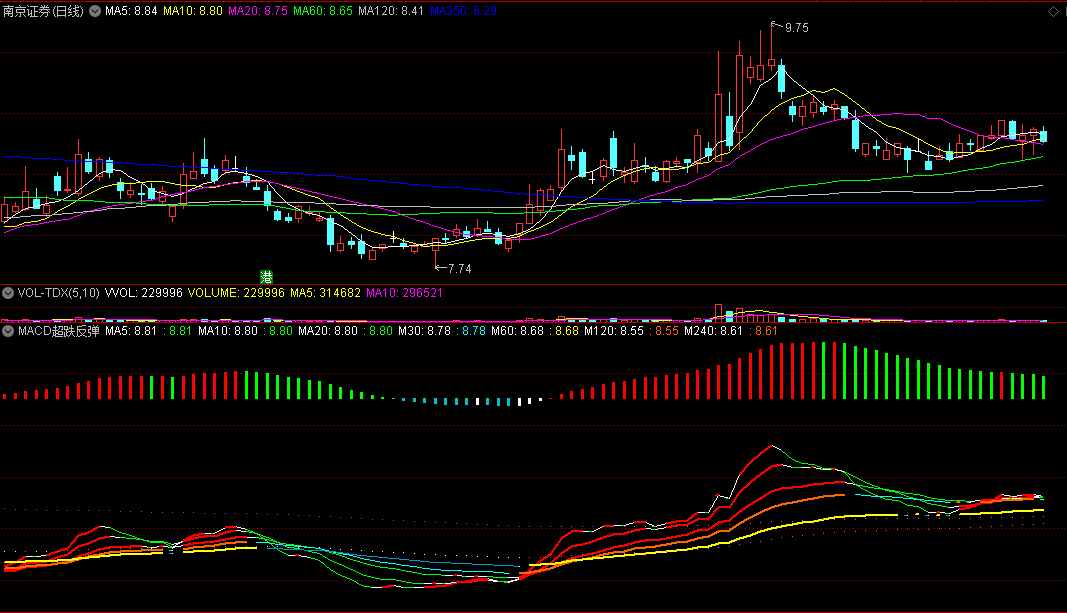The height and width of the screenshot is (613, 1067).
Task: Select the 南京证券(日线) chart title
Action: coord(43,11)
